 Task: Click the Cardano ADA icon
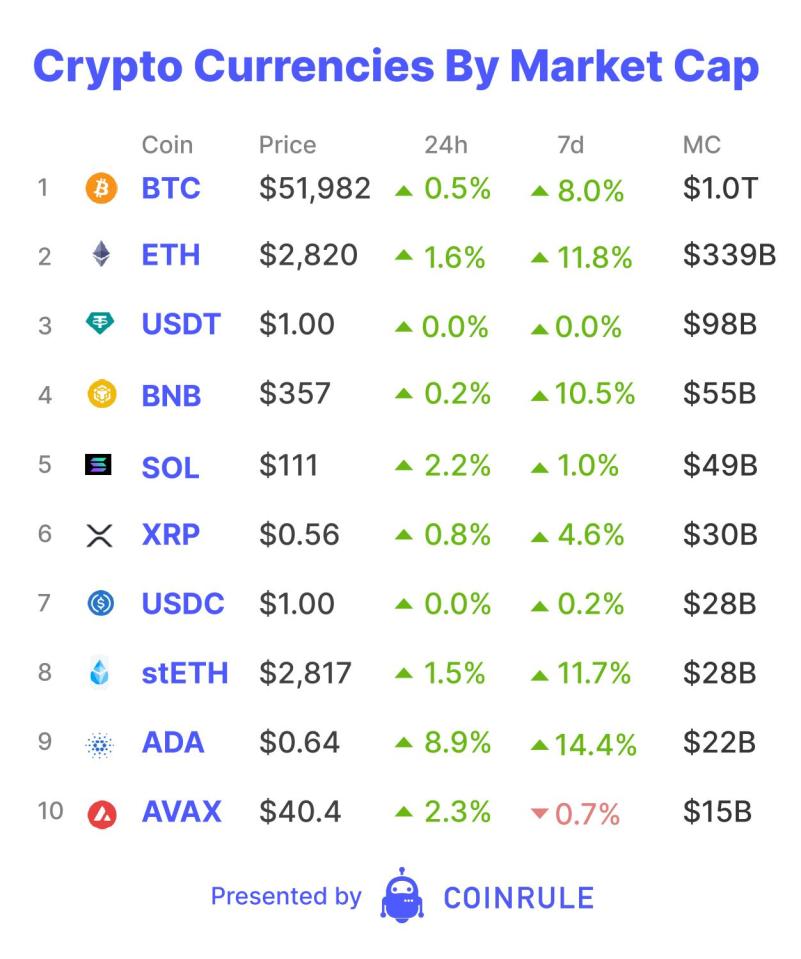pyautogui.click(x=101, y=743)
